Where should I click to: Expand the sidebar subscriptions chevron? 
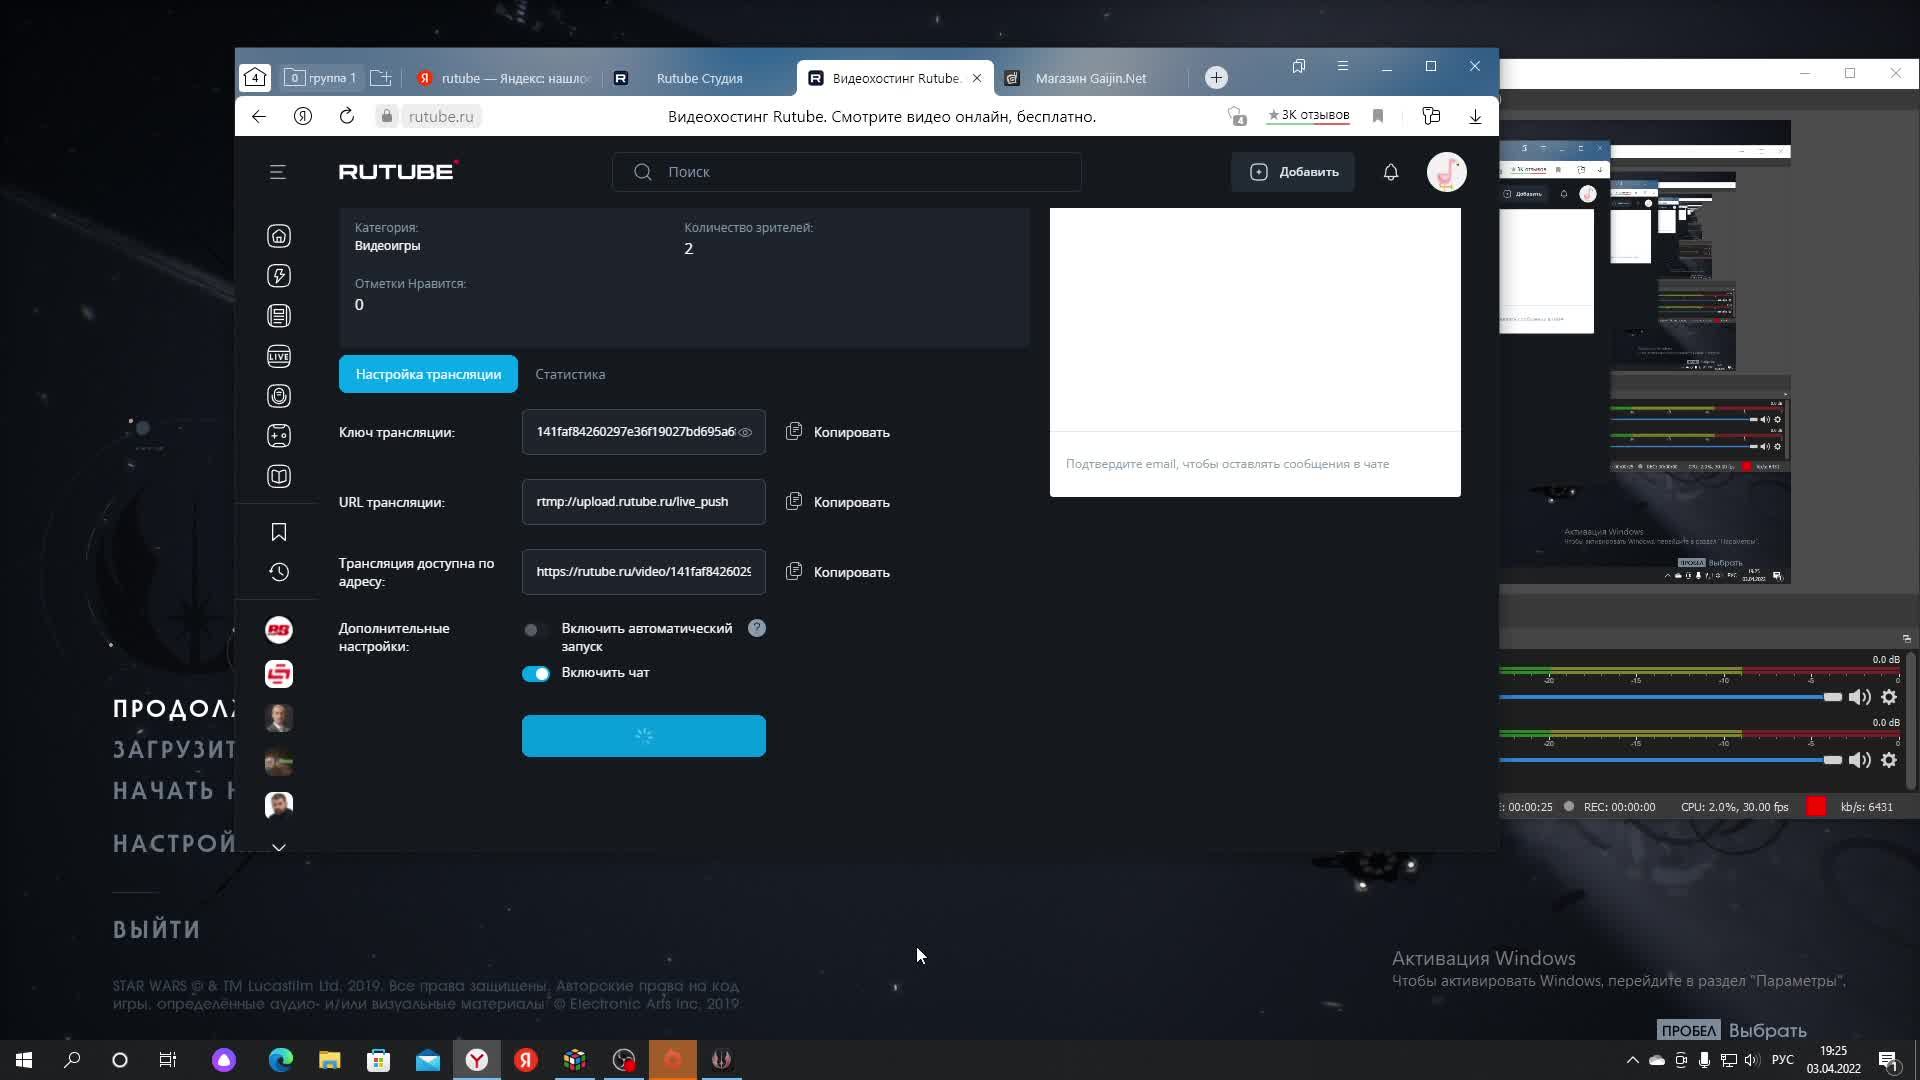279,847
